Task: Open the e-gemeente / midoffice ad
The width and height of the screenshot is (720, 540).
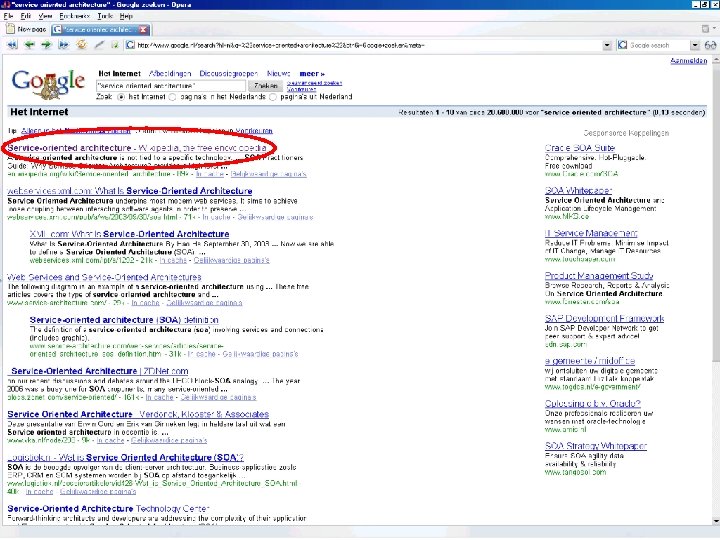Action: click(x=590, y=361)
